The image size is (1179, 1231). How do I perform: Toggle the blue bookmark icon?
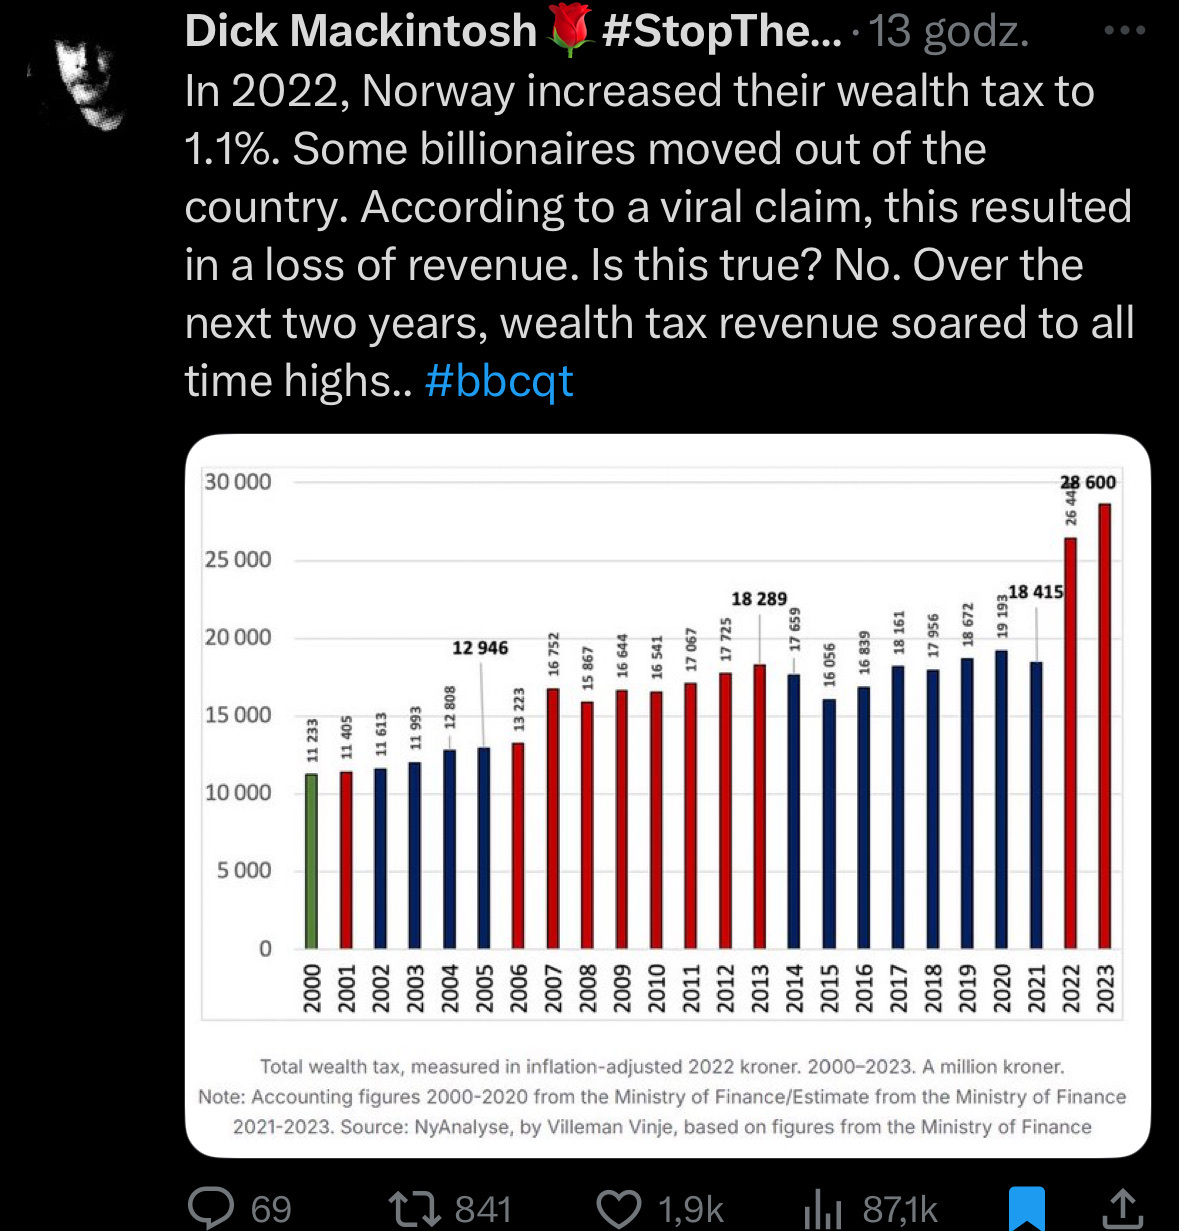click(x=1027, y=1207)
